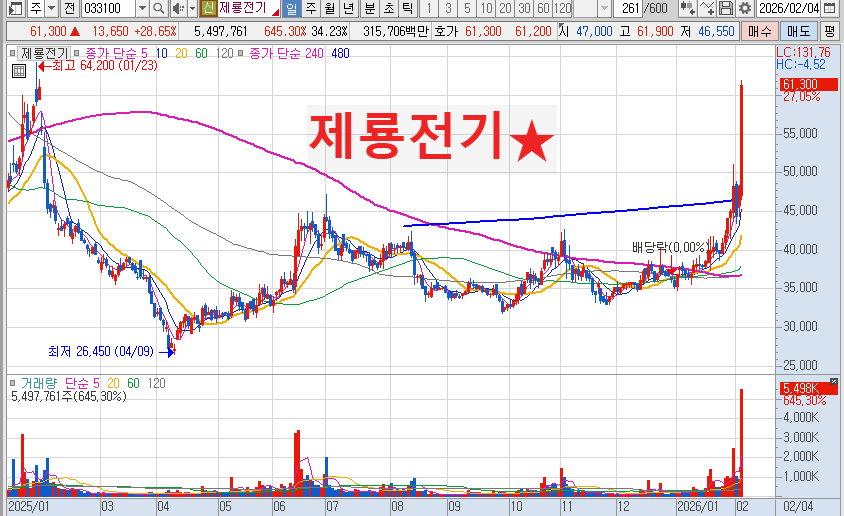Switch to yearly 년 chart period
Screen dimensions: 844x516
click(348, 8)
